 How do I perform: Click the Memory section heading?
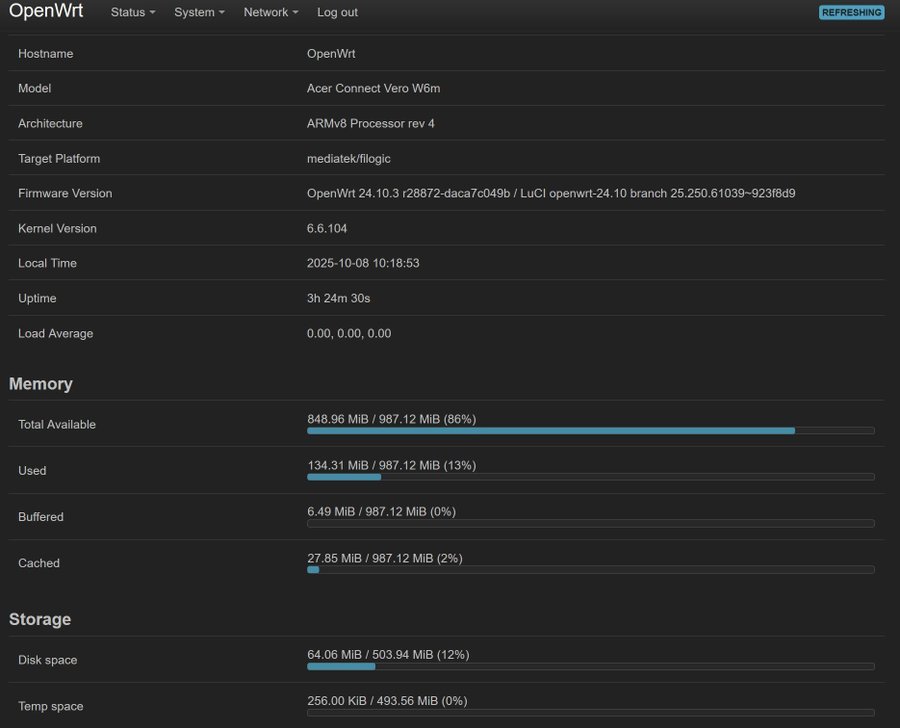tap(41, 384)
